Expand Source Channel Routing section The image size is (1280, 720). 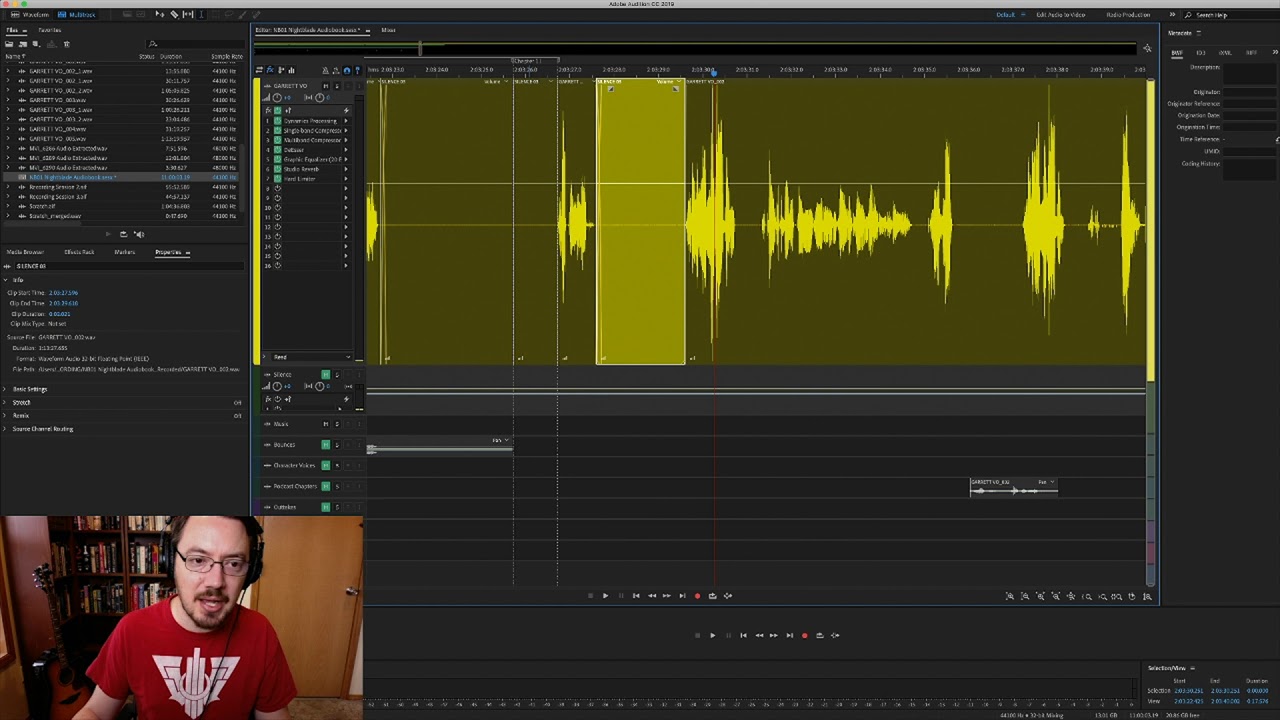tap(5, 429)
